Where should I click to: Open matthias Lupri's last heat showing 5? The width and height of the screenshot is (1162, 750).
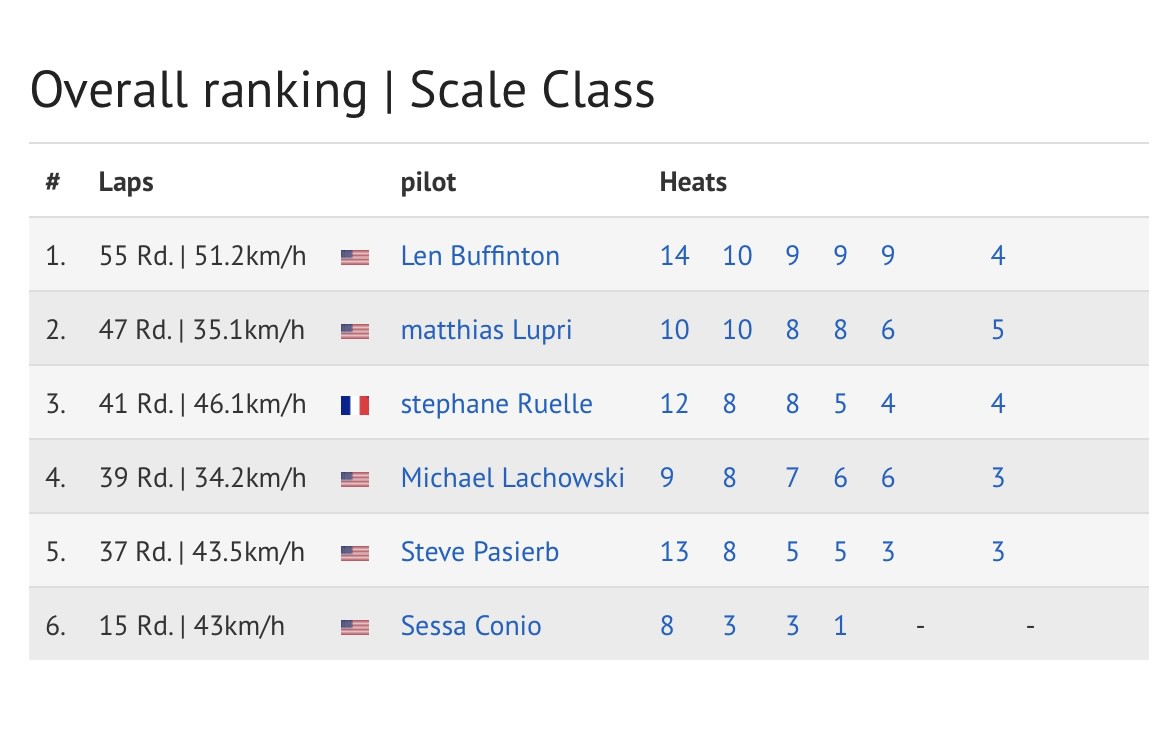coord(997,330)
